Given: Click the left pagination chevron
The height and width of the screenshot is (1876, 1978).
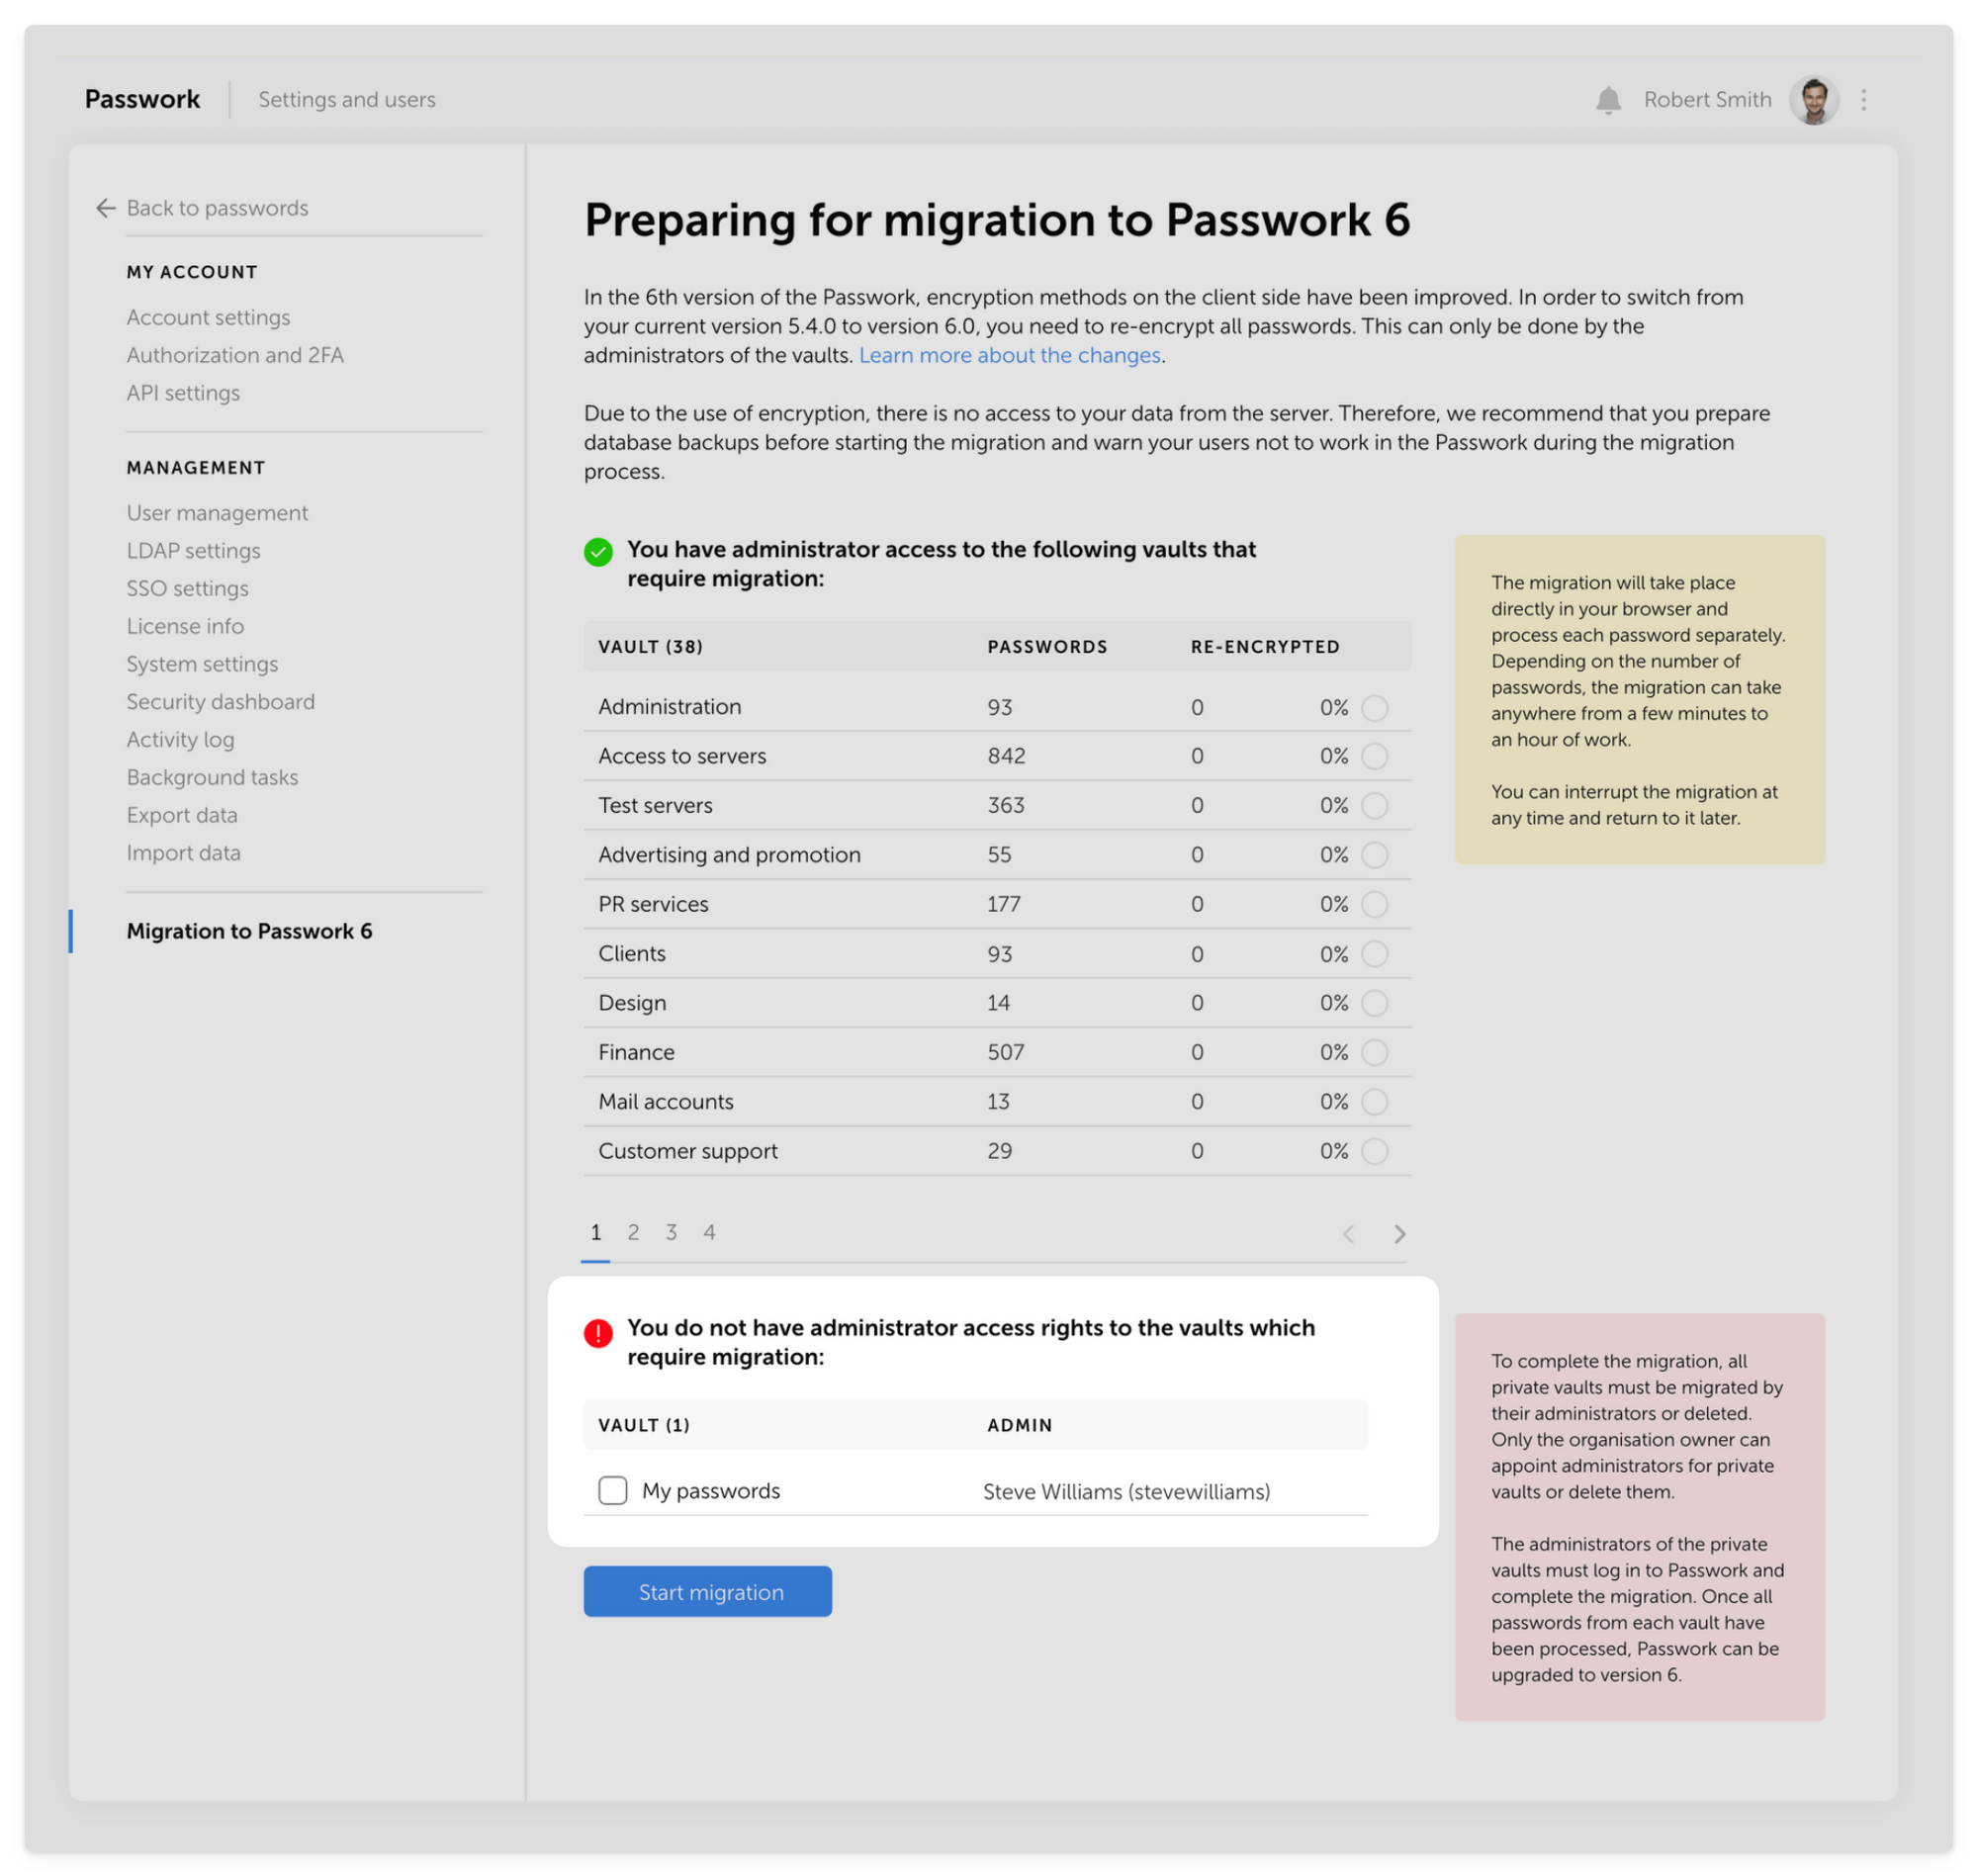Looking at the screenshot, I should pyautogui.click(x=1349, y=1233).
